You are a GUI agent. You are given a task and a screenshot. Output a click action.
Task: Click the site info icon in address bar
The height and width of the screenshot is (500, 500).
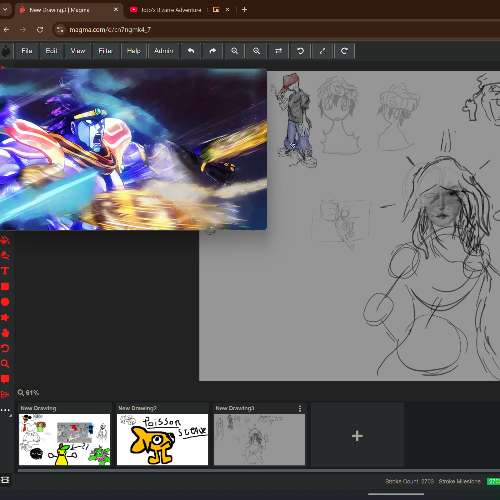pos(60,30)
